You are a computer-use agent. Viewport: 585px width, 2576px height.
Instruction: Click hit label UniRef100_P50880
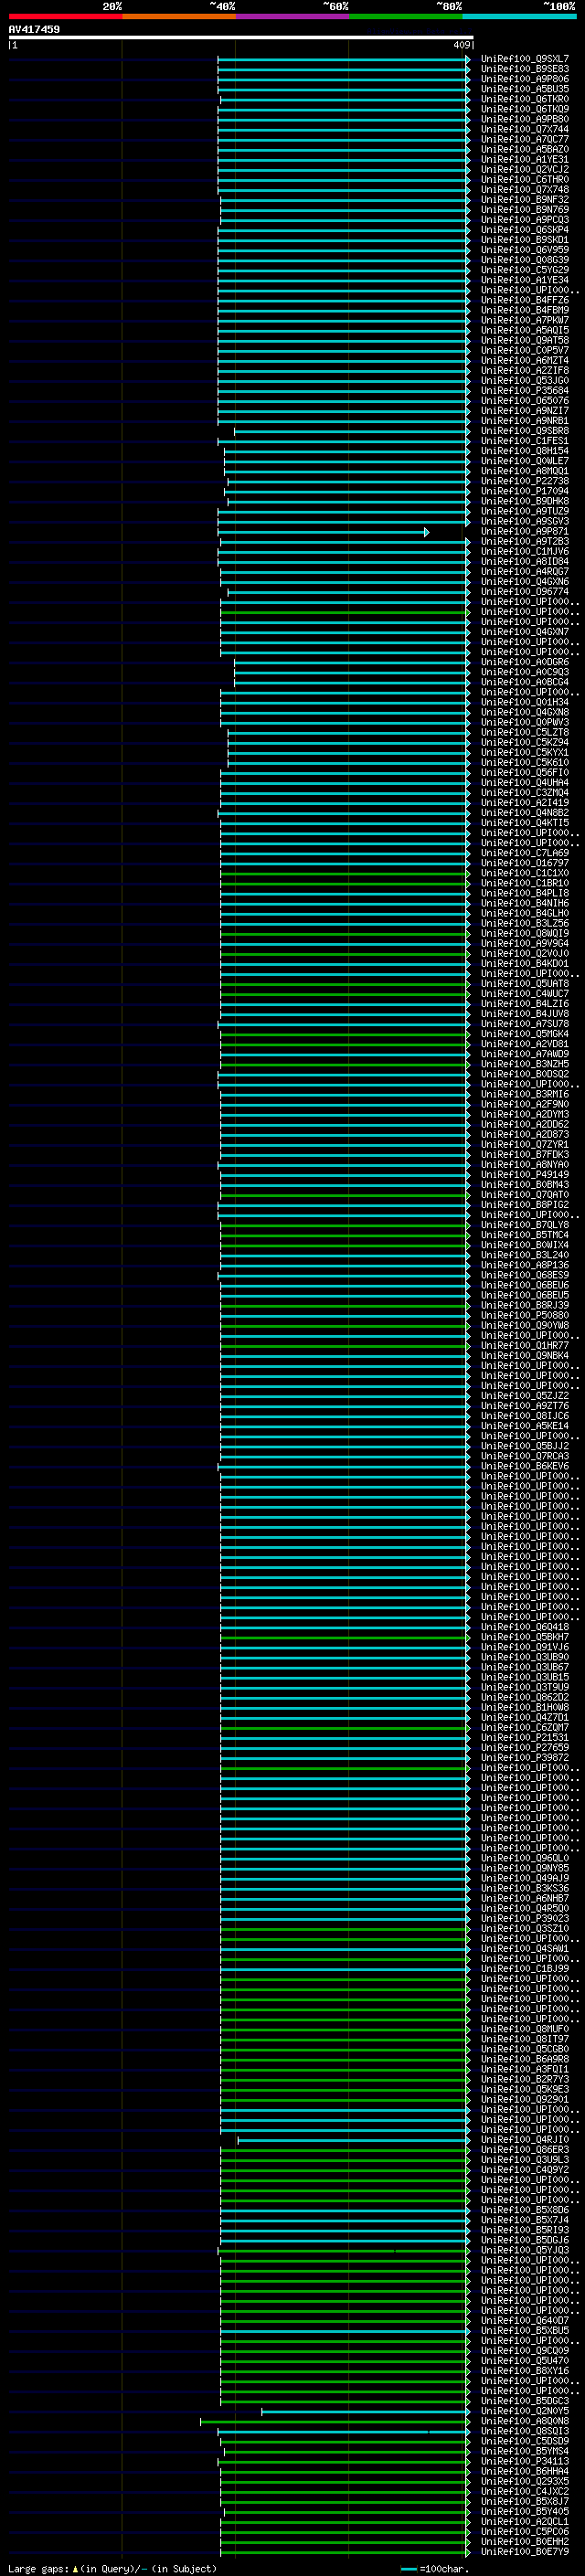click(x=525, y=1315)
